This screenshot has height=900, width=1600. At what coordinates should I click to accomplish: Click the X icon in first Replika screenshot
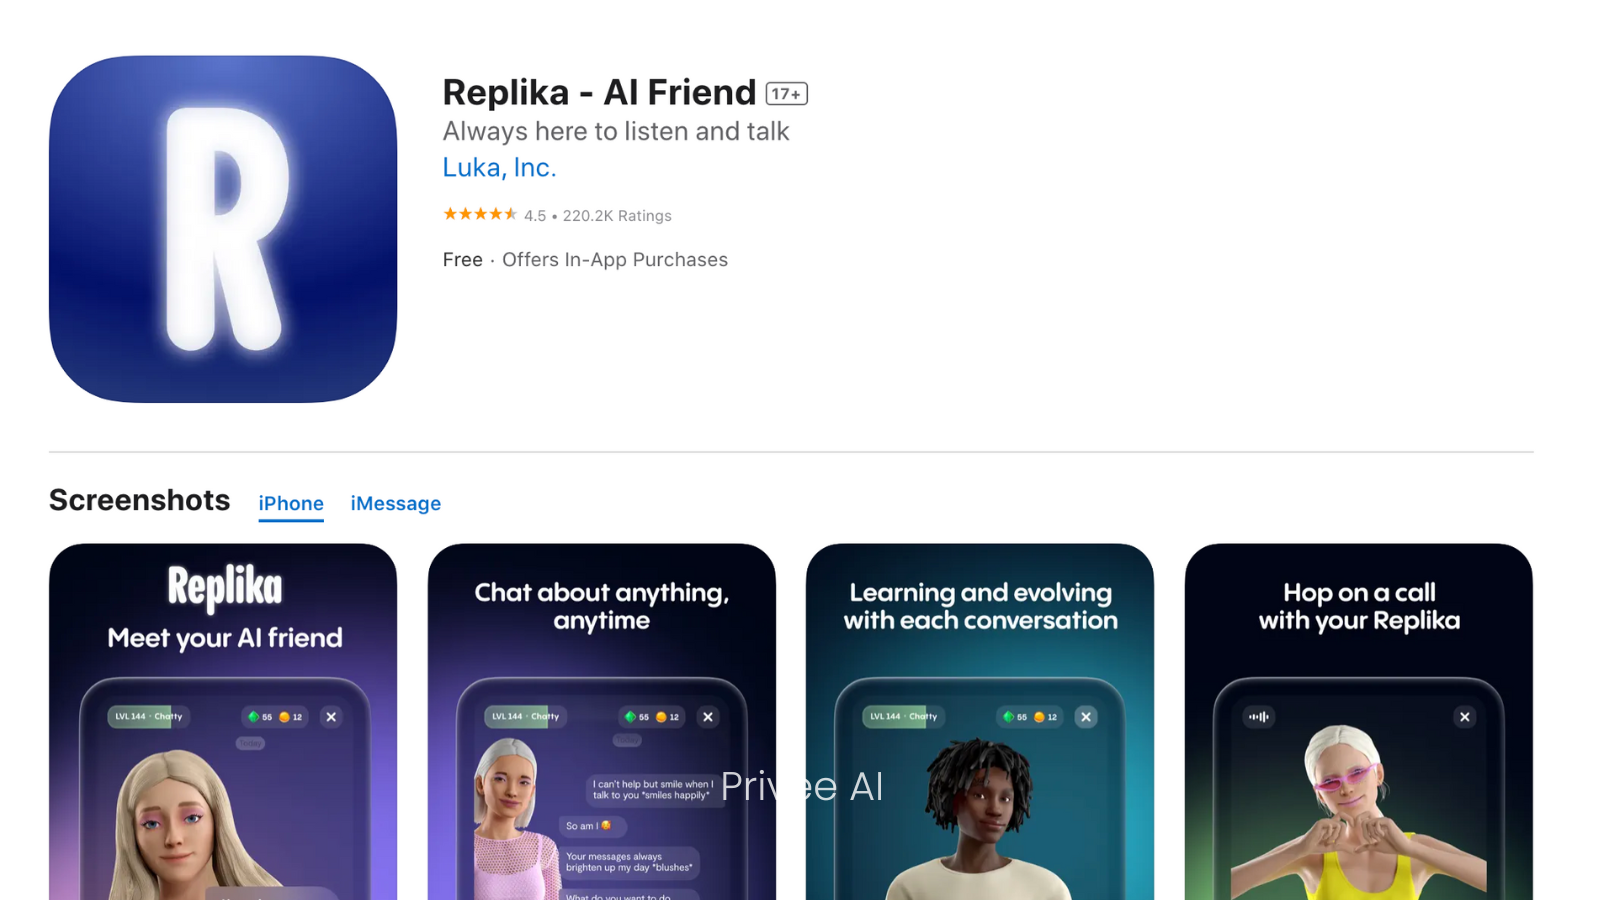point(331,717)
